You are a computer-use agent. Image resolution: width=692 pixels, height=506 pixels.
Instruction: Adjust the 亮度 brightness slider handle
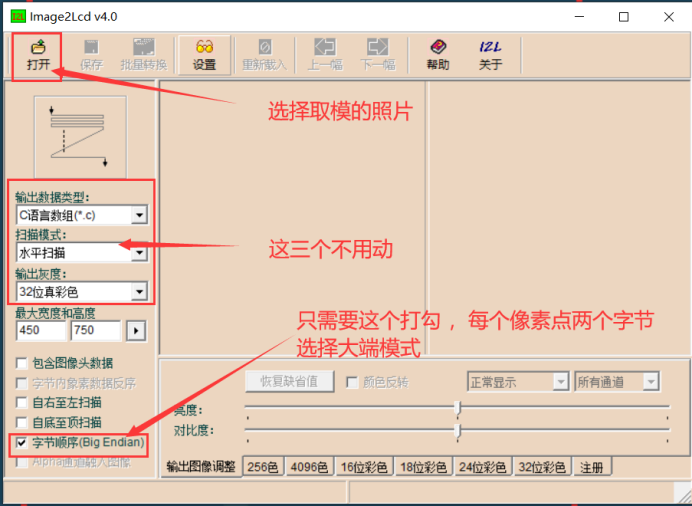(x=458, y=409)
